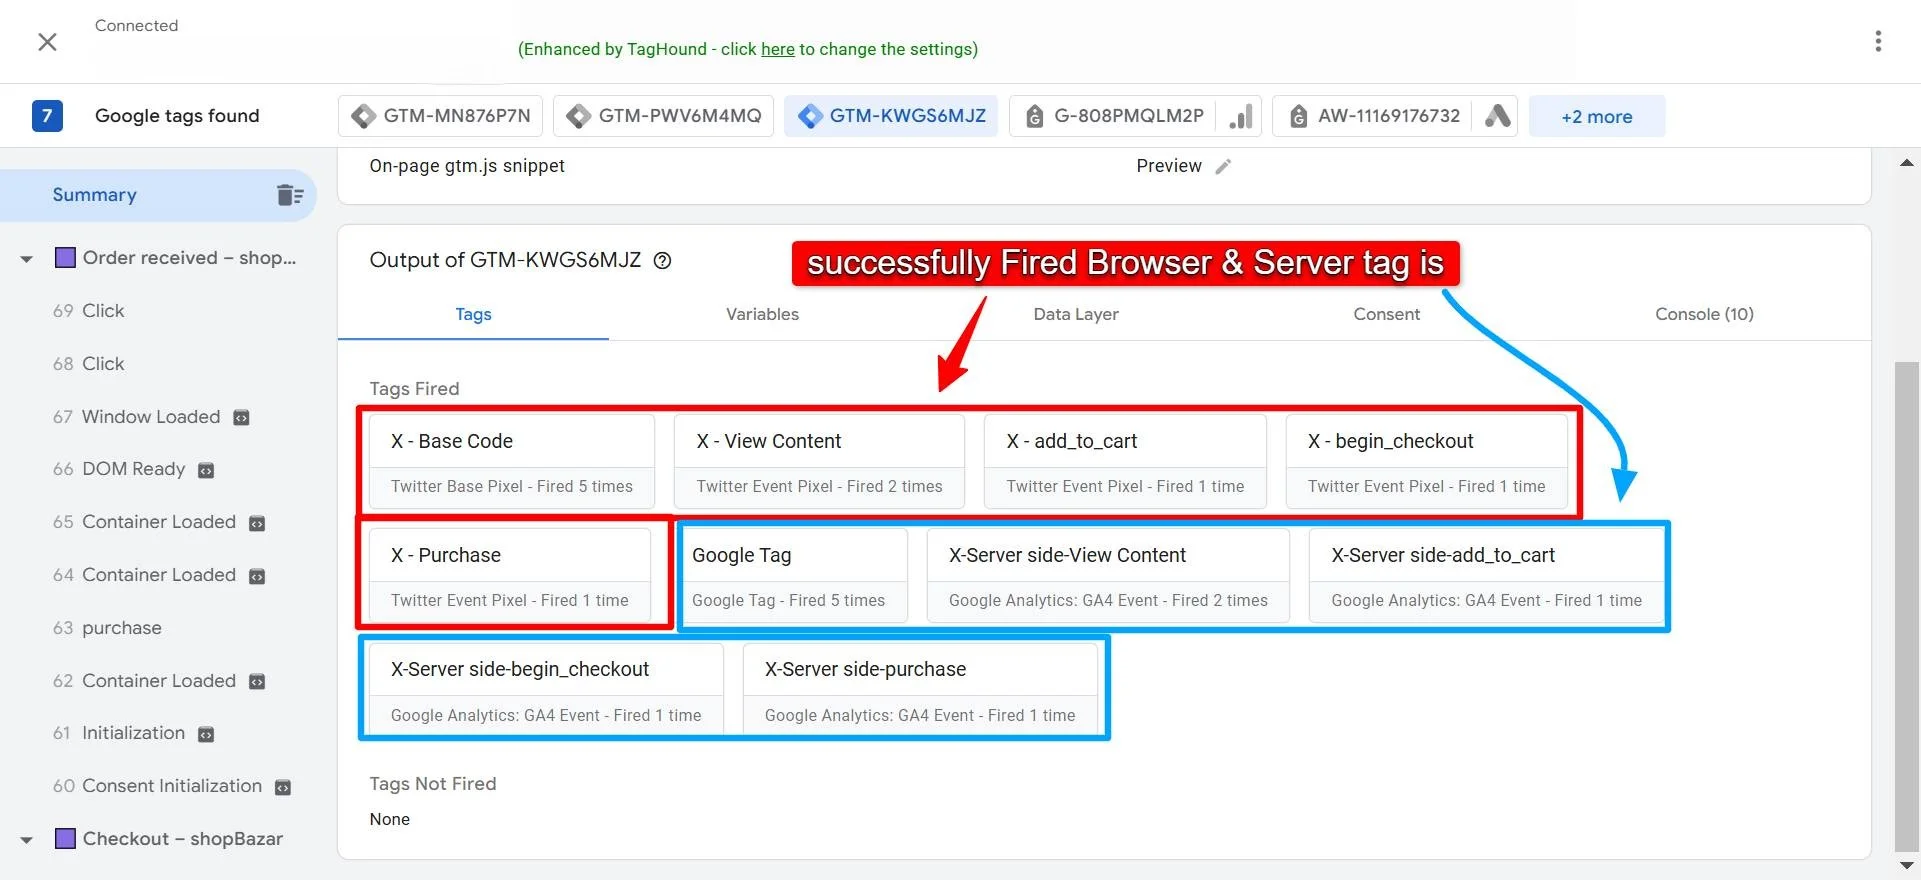Collapse the Checkout – shopBazar page group
The height and width of the screenshot is (880, 1921).
[x=27, y=840]
